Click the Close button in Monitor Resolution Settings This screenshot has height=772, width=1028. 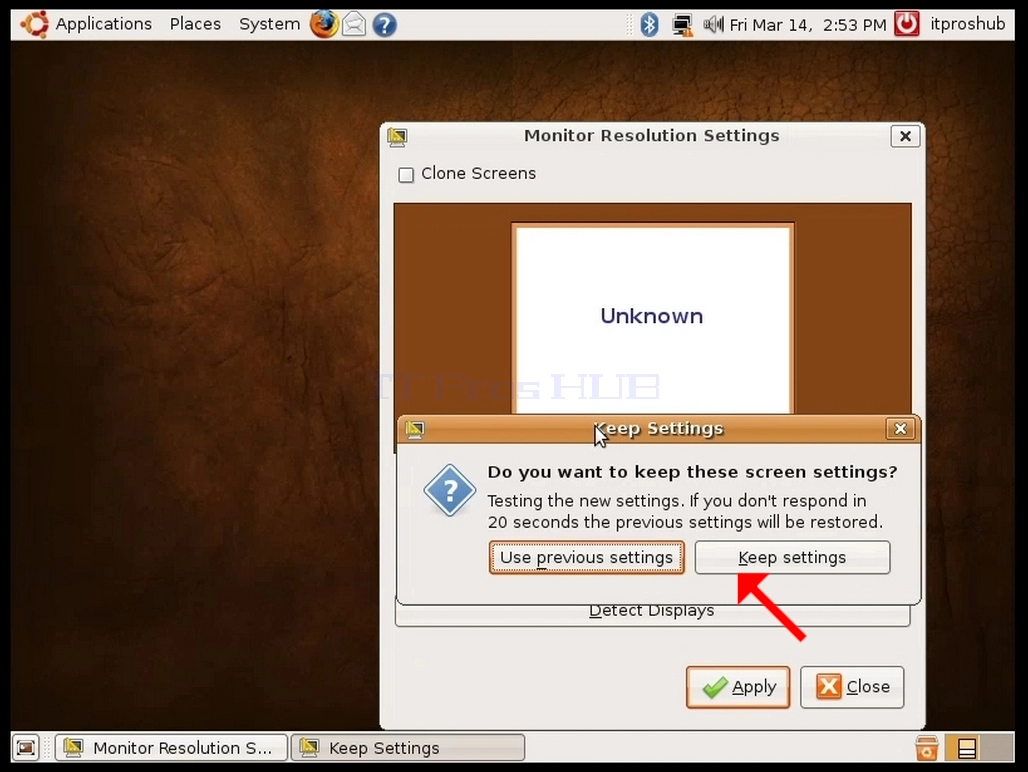click(x=852, y=687)
